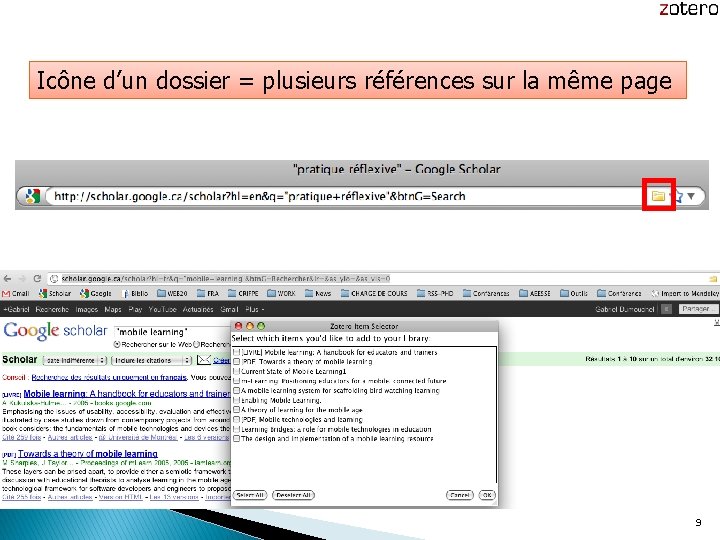Open the RSS-PHD bookmark folder
This screenshot has width=720, height=540.
tap(435, 293)
